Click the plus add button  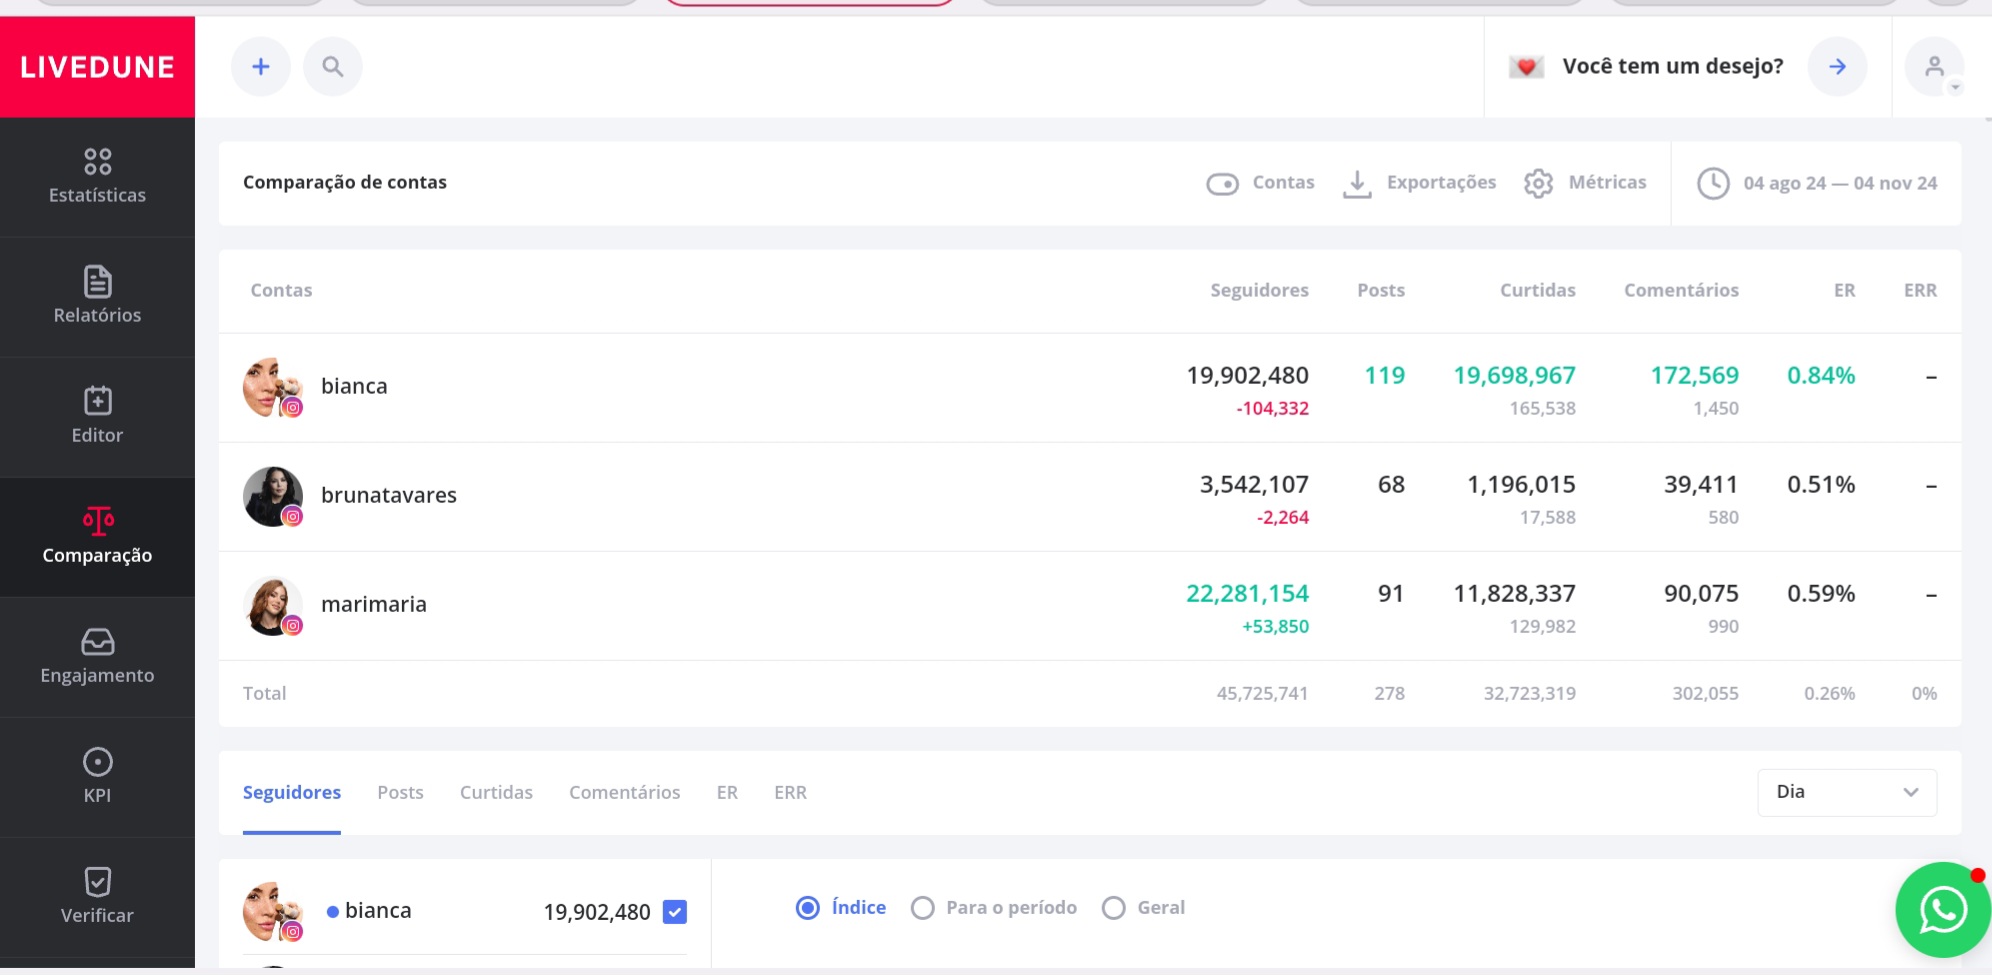point(261,67)
